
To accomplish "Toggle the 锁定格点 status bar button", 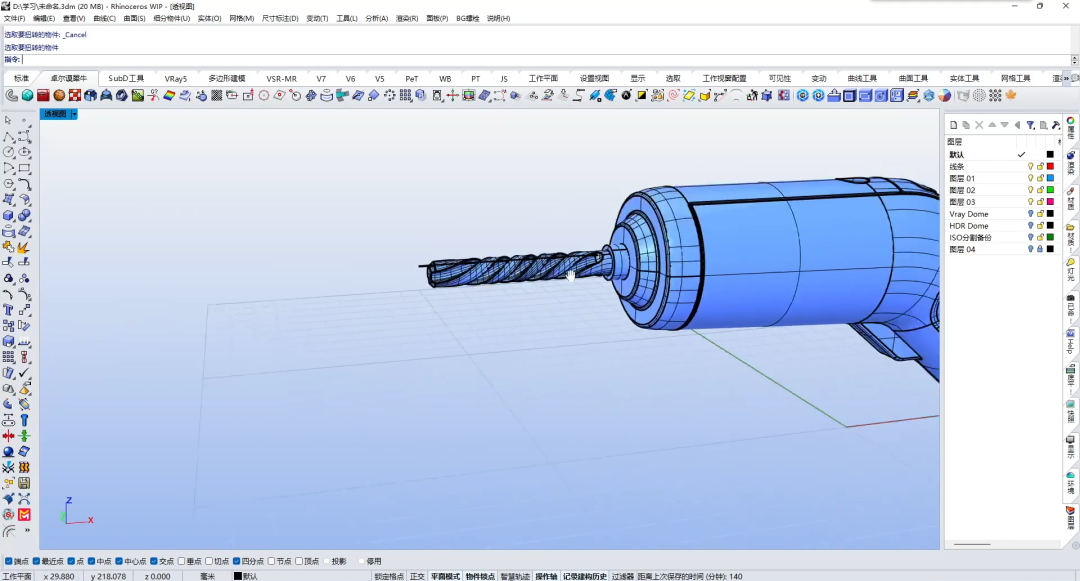I will 389,576.
